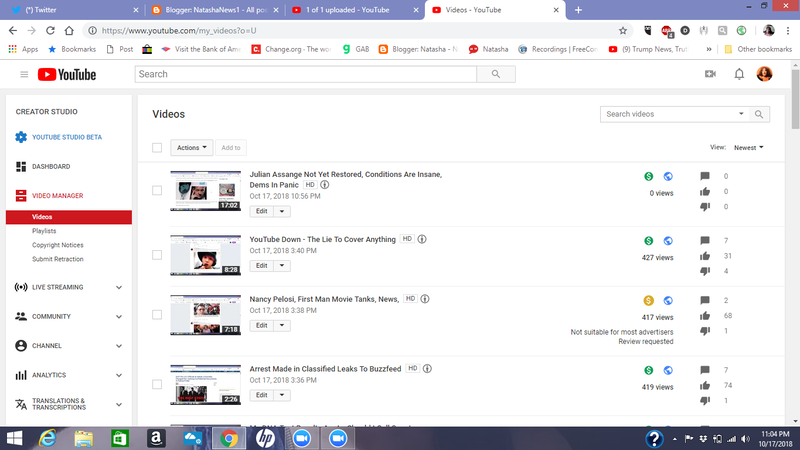Click info icon next to YouTube Down video
800x450 pixels.
tap(422, 240)
